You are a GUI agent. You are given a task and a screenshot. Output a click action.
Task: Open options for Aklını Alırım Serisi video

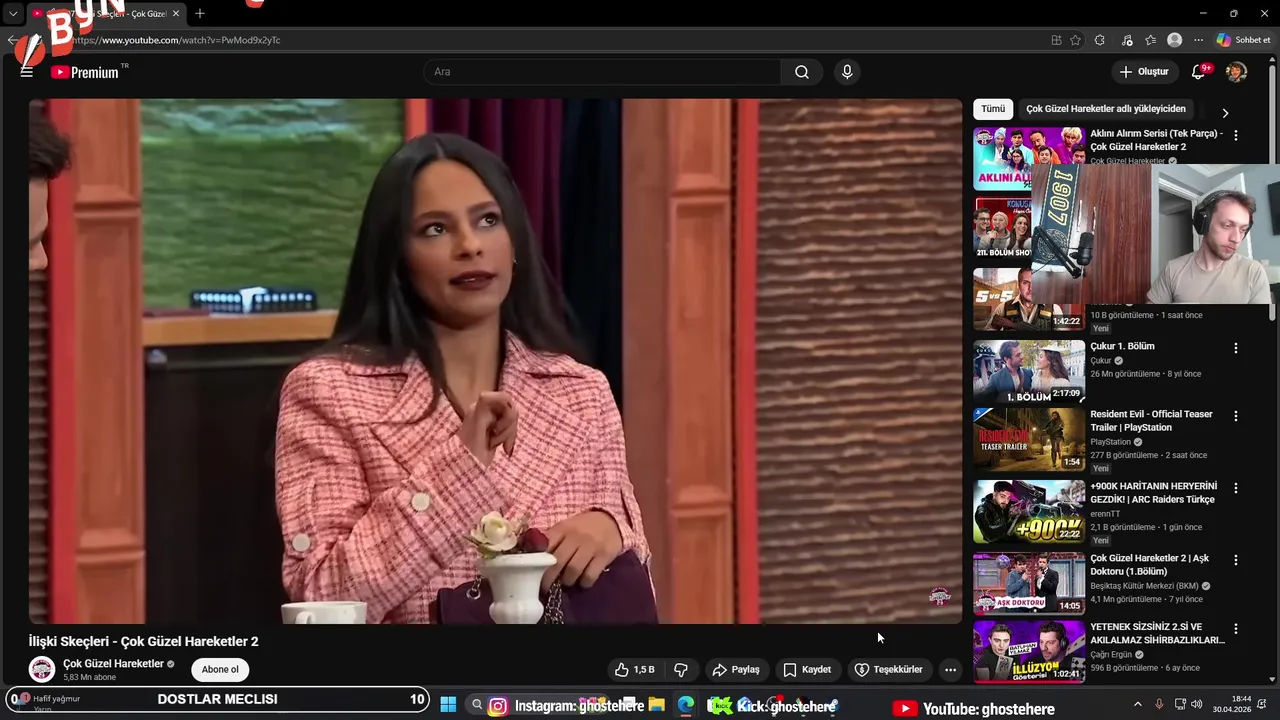[1235, 135]
